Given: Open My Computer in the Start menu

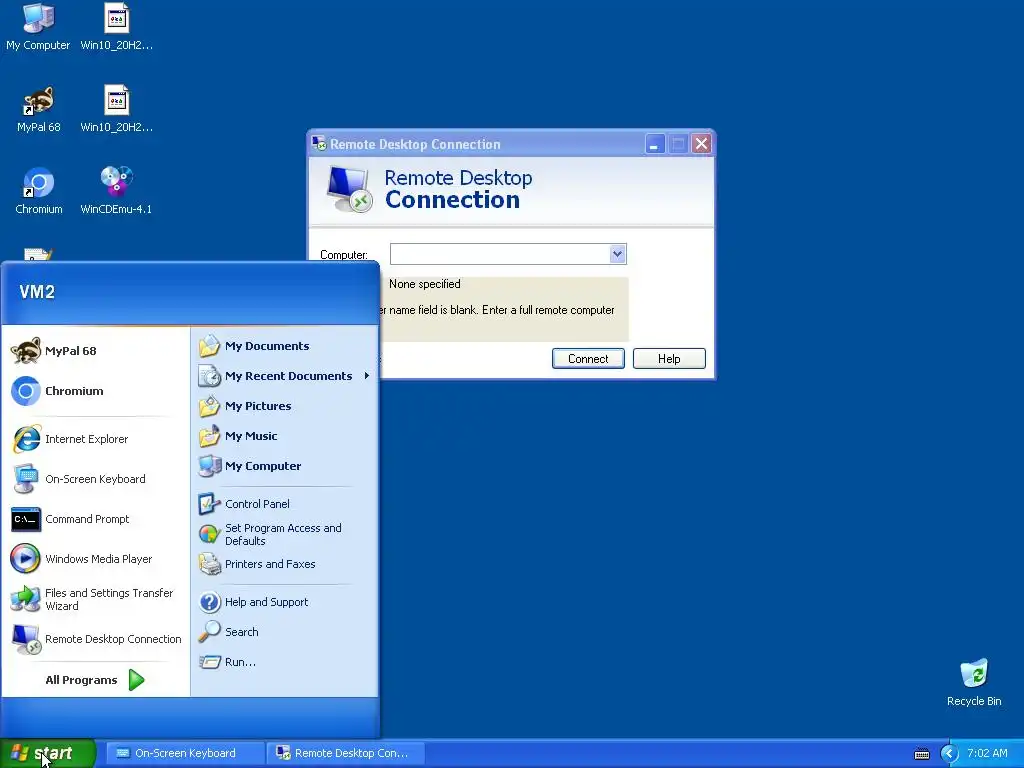Looking at the screenshot, I should (284, 466).
